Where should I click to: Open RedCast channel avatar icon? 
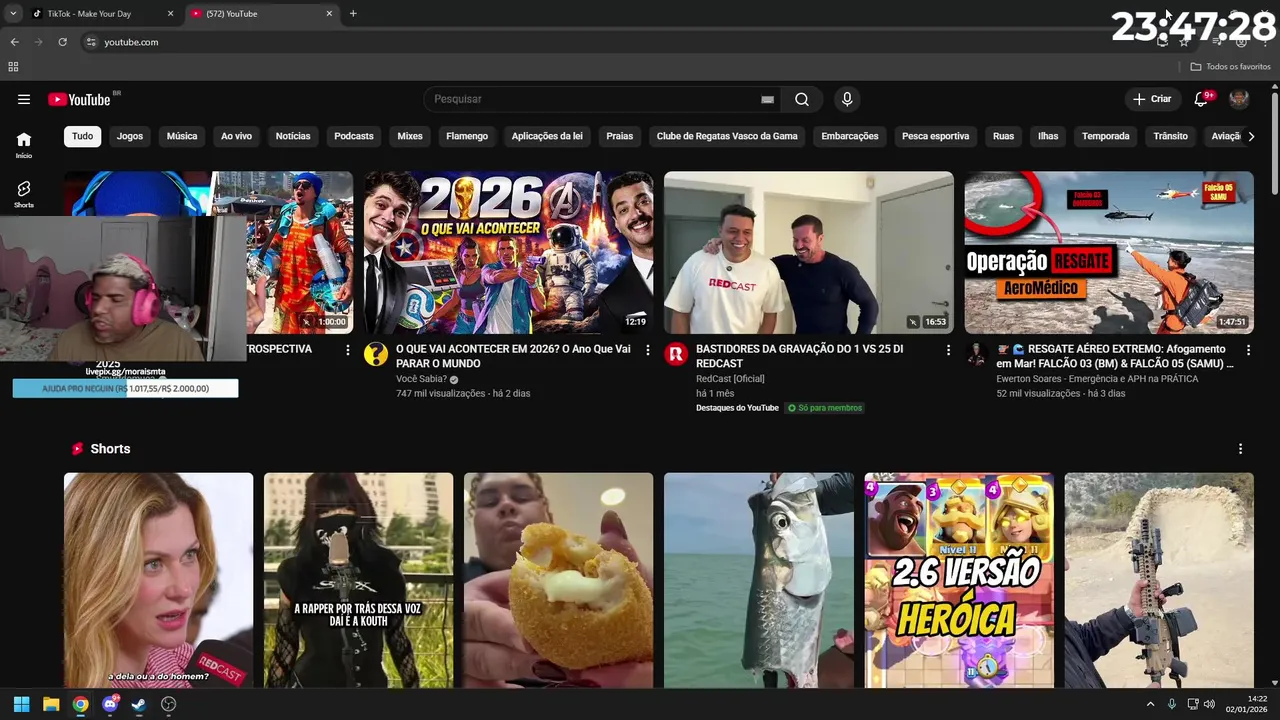pyautogui.click(x=676, y=354)
